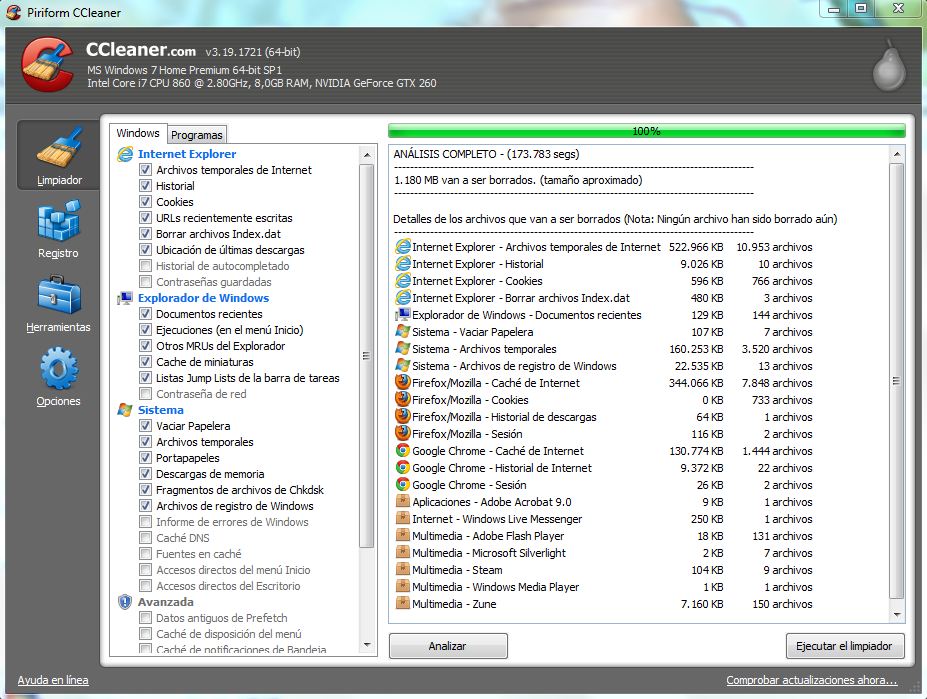Switch to the Programas tab

[197, 135]
